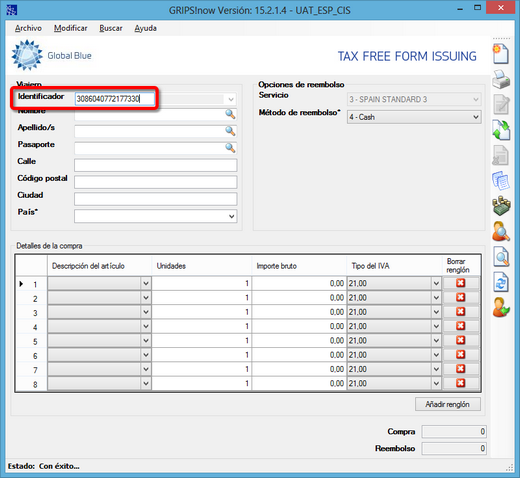Click the document magnifier search icon
Viewport: 520px width, 478px height.
coord(501,257)
